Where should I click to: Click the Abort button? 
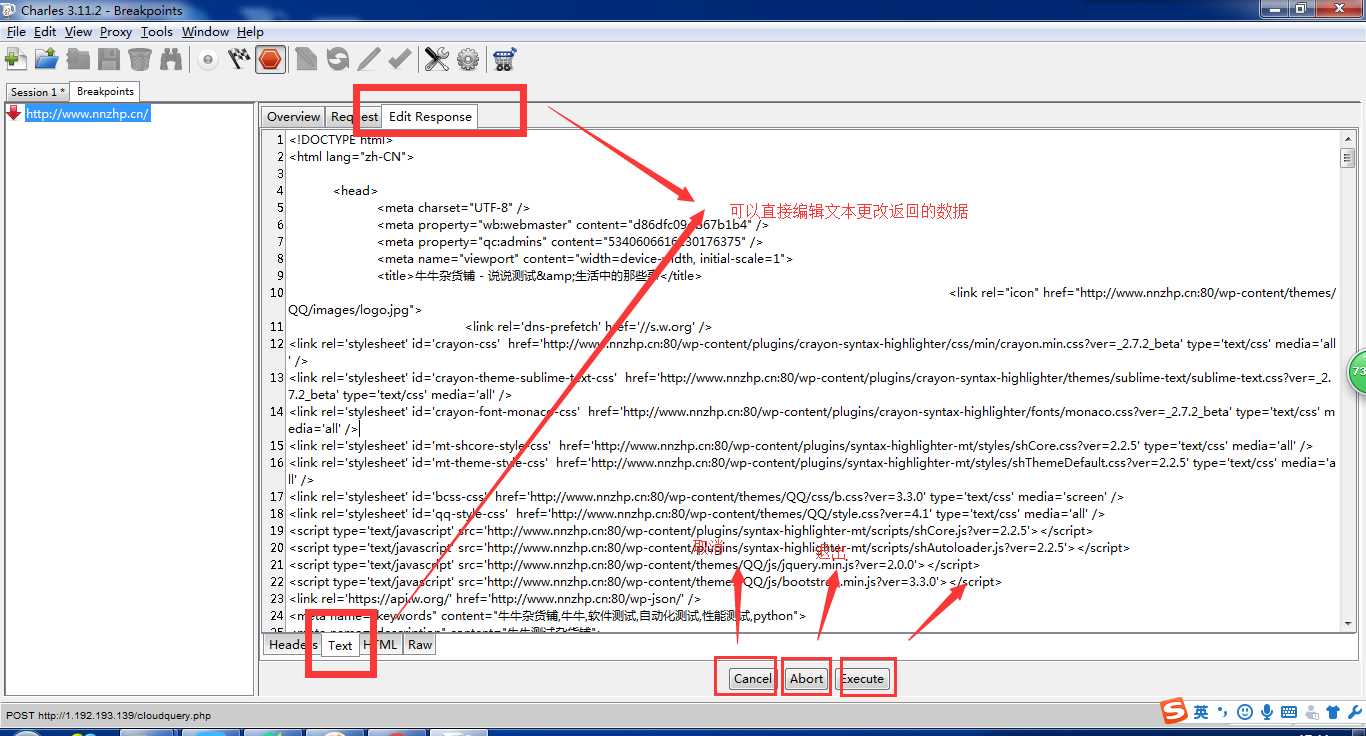(x=806, y=678)
